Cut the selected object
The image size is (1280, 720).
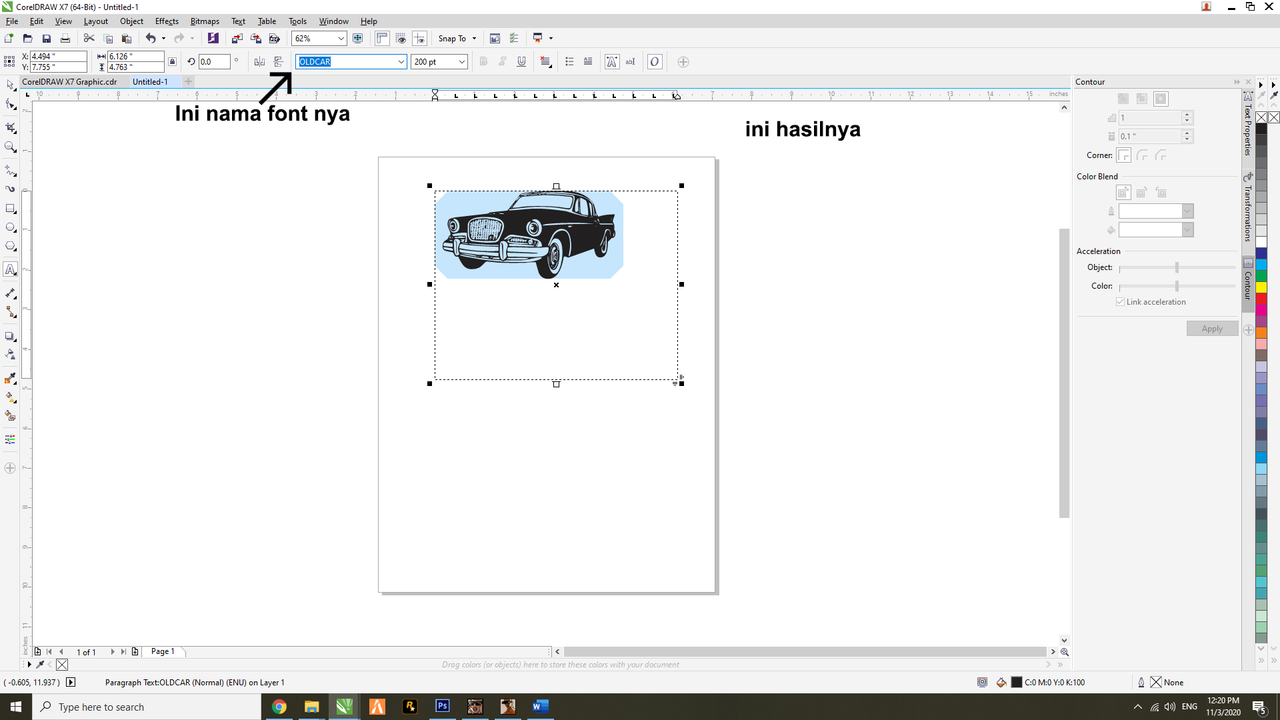(89, 38)
